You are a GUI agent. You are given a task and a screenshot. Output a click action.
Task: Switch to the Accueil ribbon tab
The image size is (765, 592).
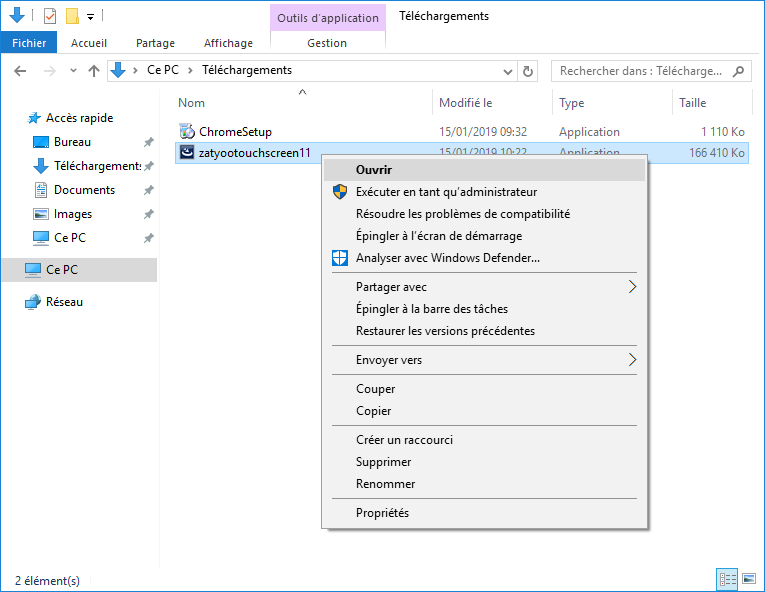tap(89, 43)
